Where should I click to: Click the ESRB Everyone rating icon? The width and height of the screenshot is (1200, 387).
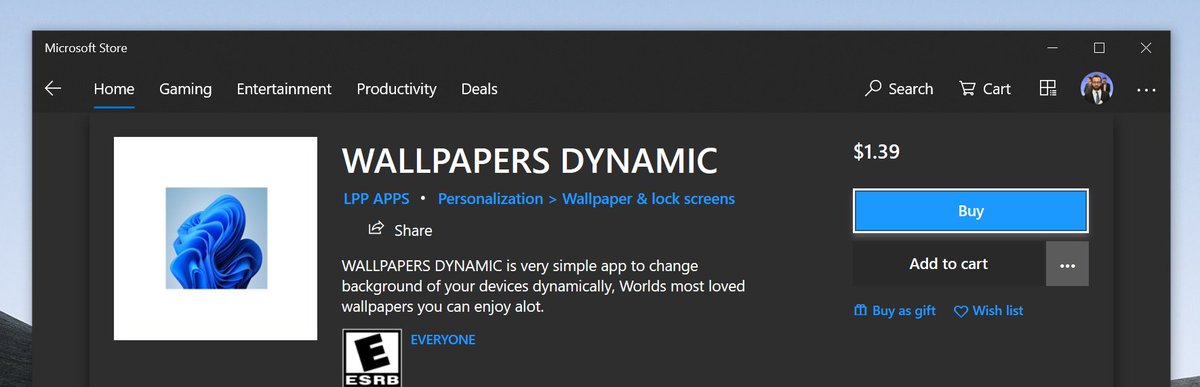coord(372,358)
